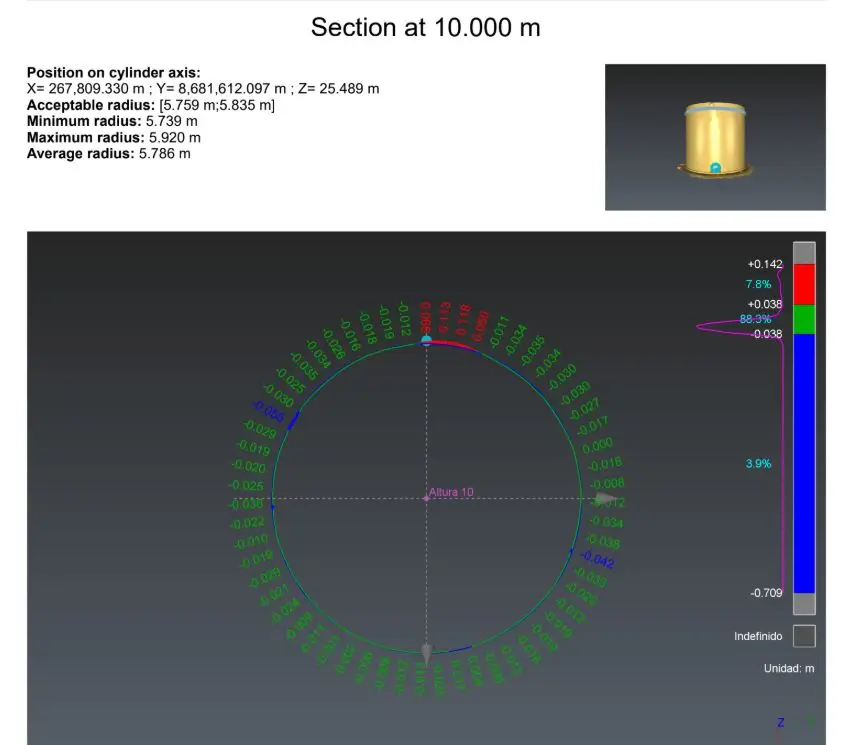This screenshot has width=852, height=745.
Task: Click the Section at 10.000 m title
Action: 425,27
